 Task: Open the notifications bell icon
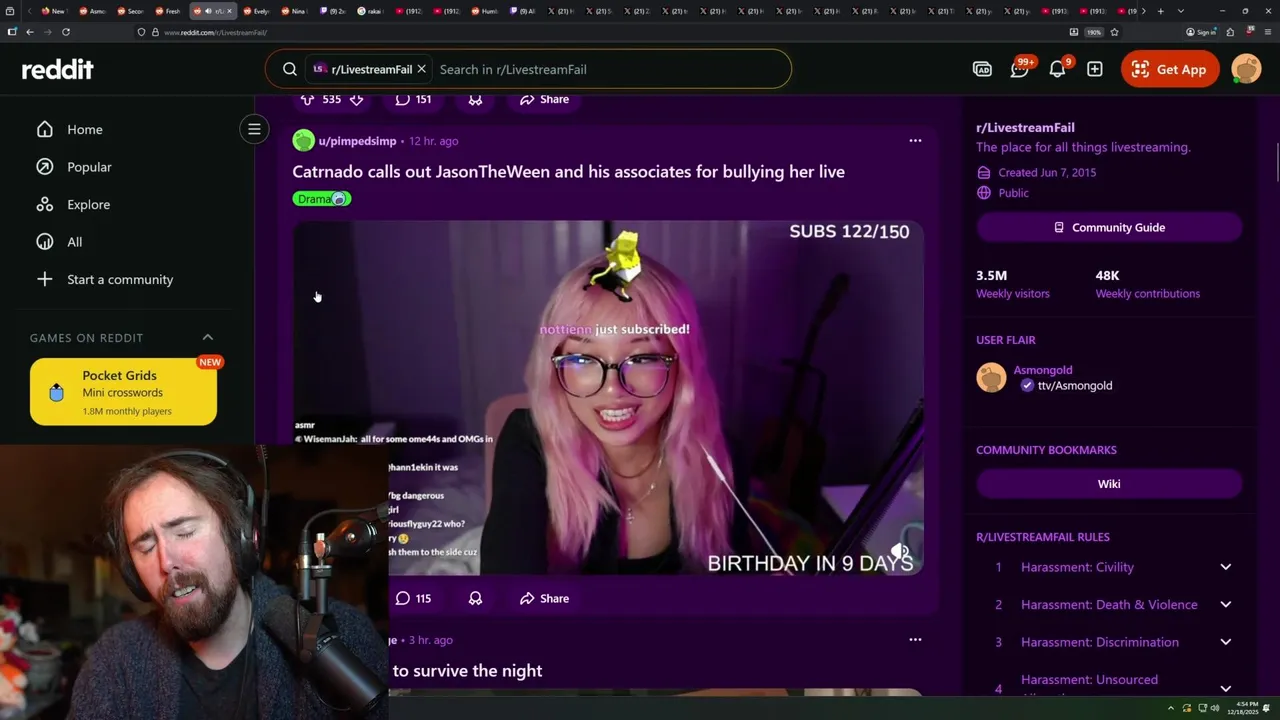click(x=1057, y=69)
